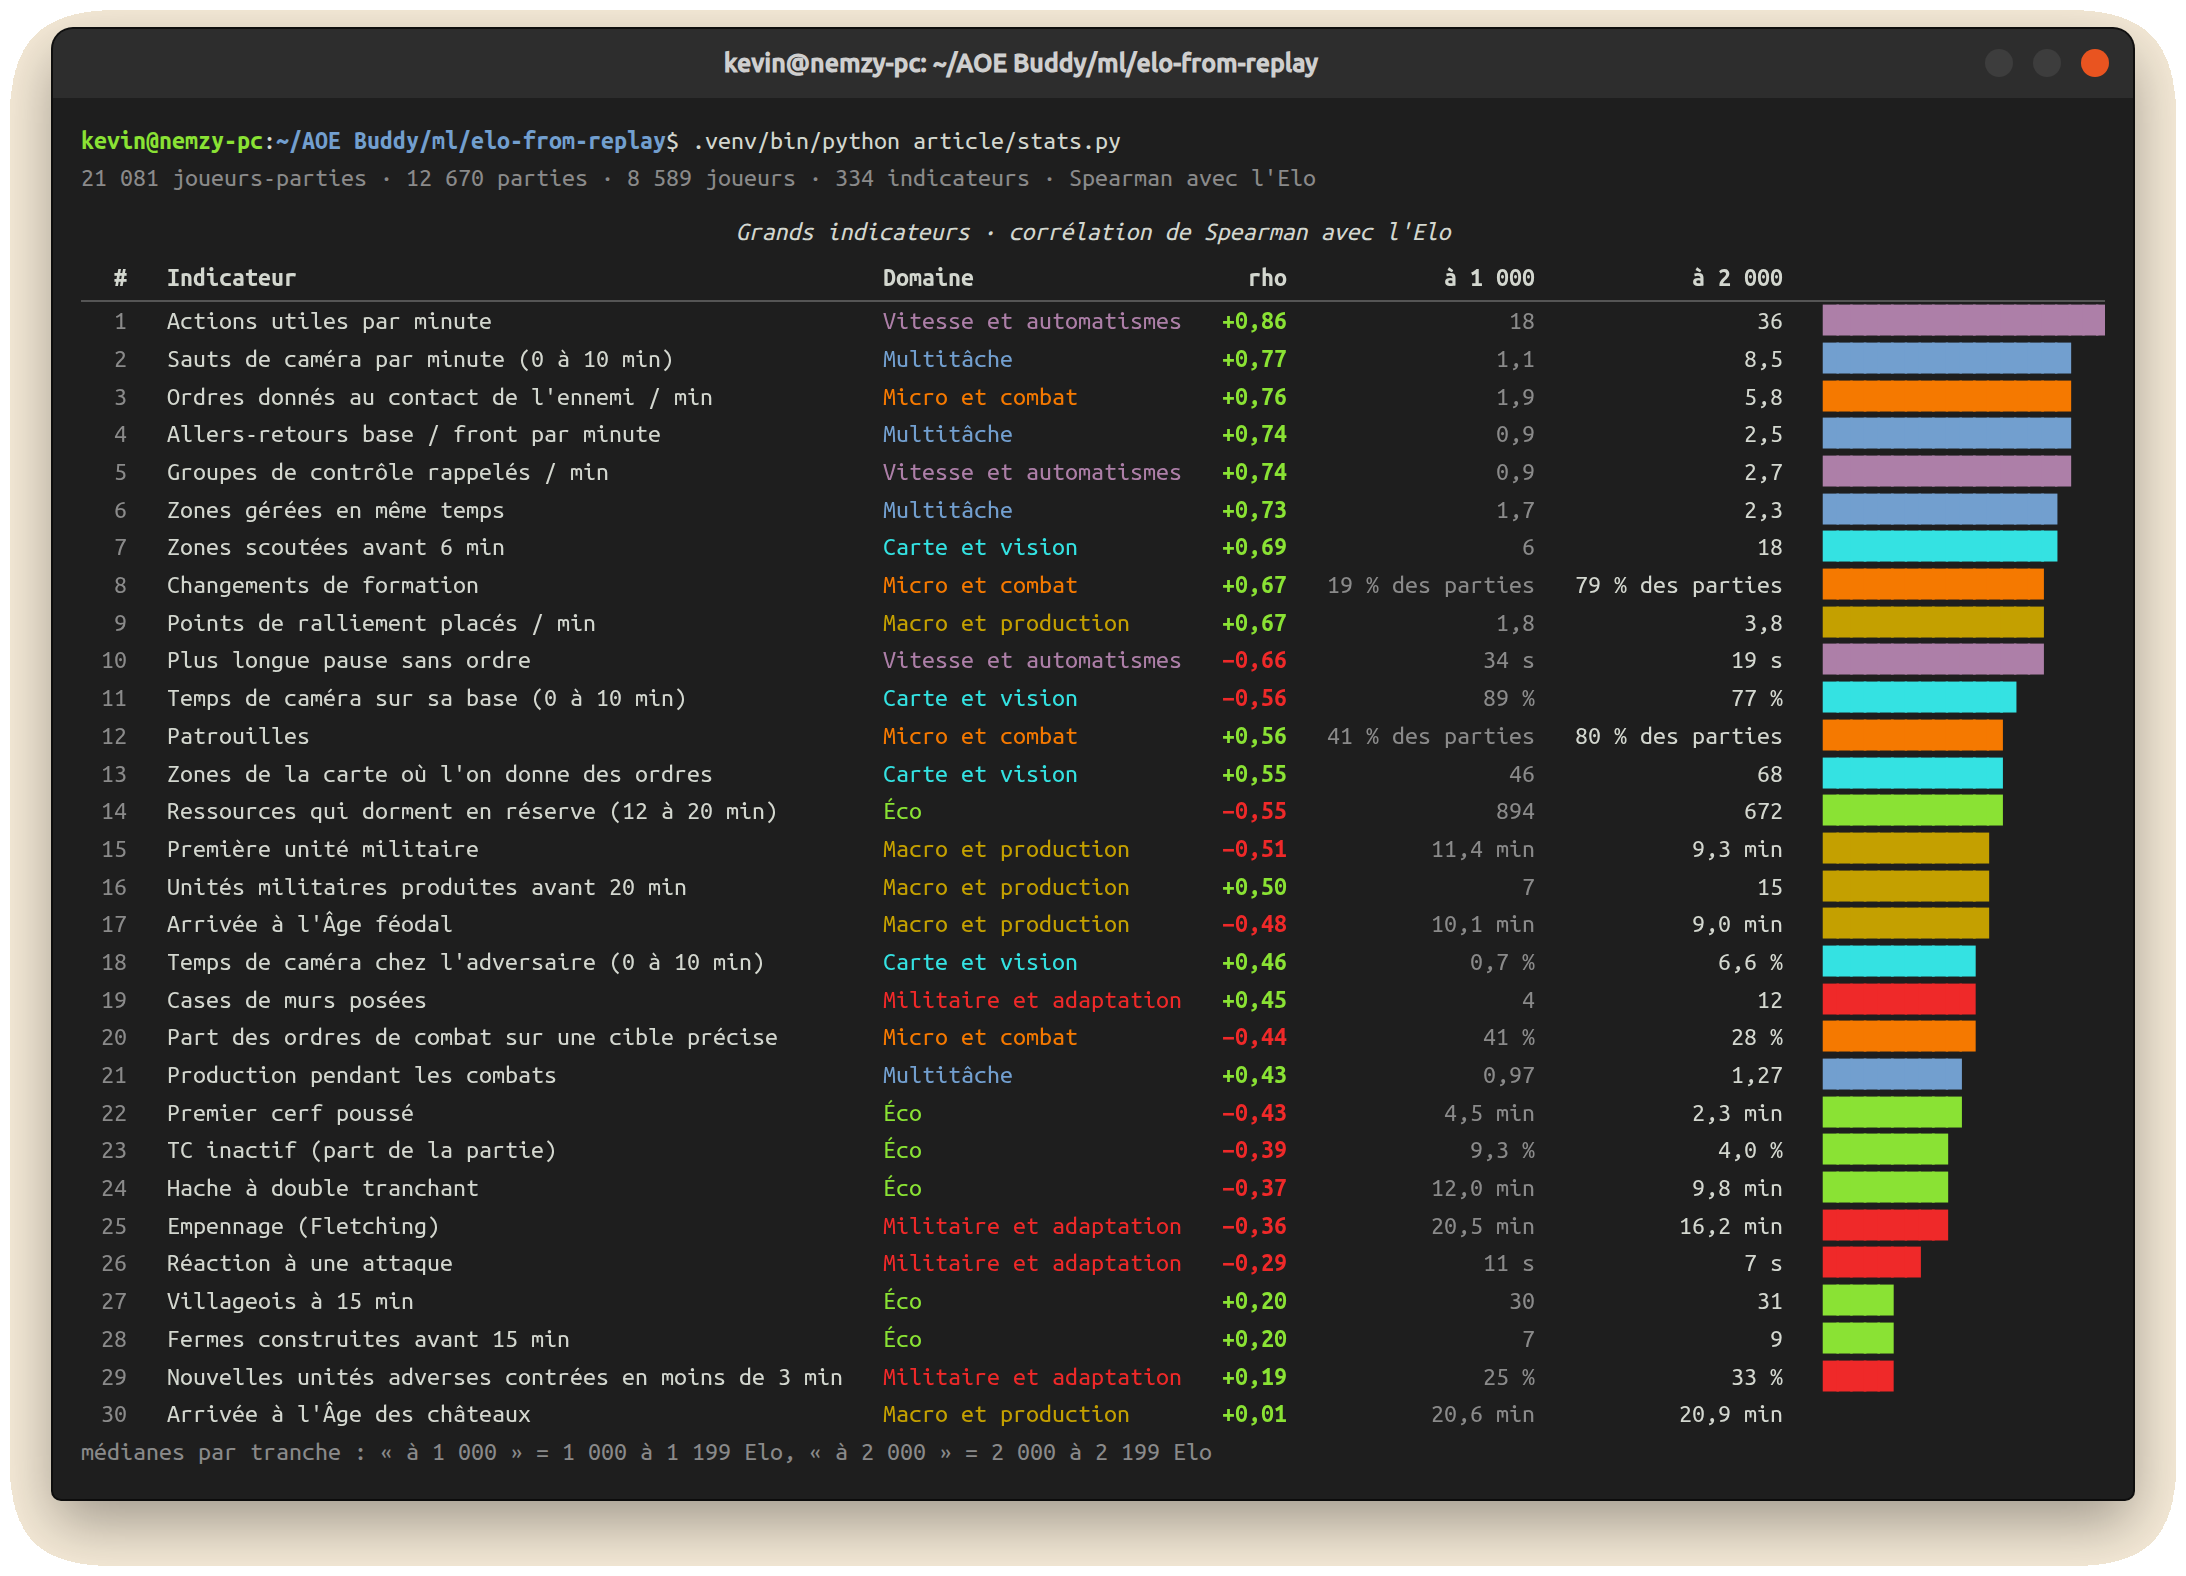Click 'Sauts de caméra par minute' indicator
2186x1576 pixels.
pyautogui.click(x=420, y=359)
